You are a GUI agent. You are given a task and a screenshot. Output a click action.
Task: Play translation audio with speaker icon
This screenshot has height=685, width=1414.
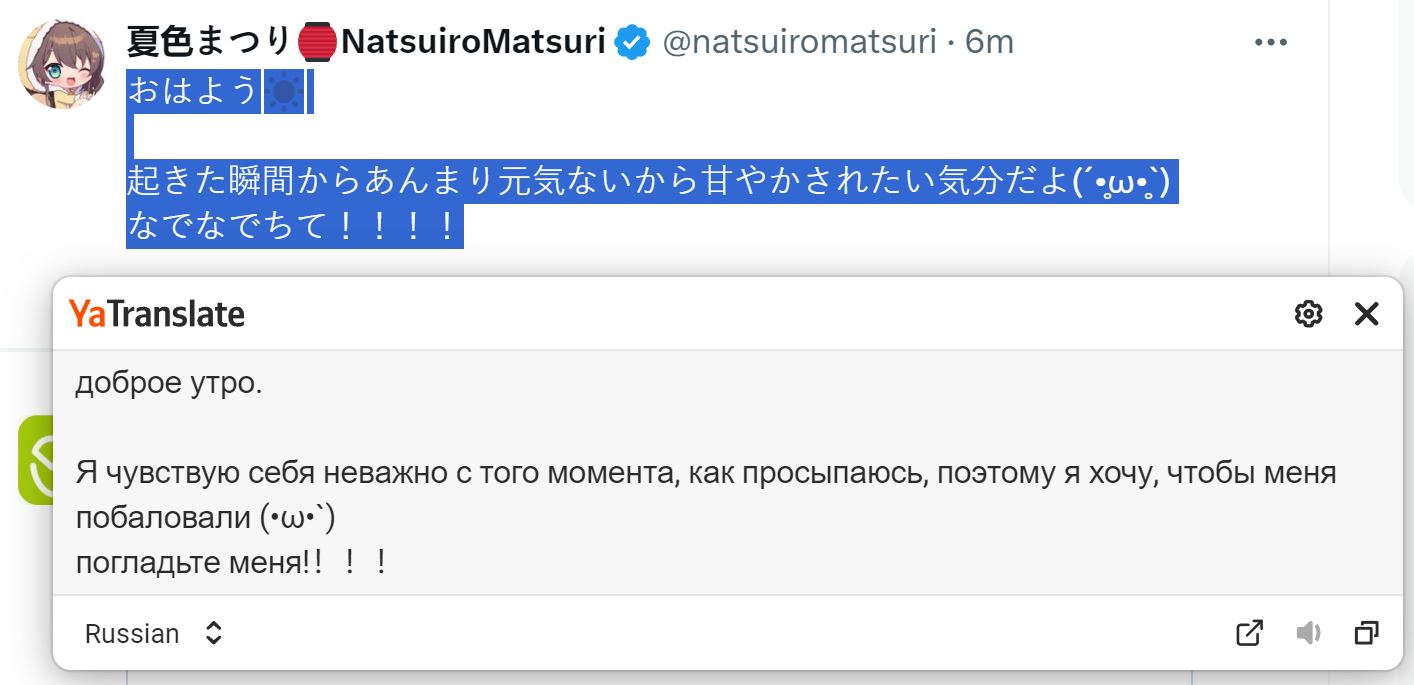pos(1309,633)
